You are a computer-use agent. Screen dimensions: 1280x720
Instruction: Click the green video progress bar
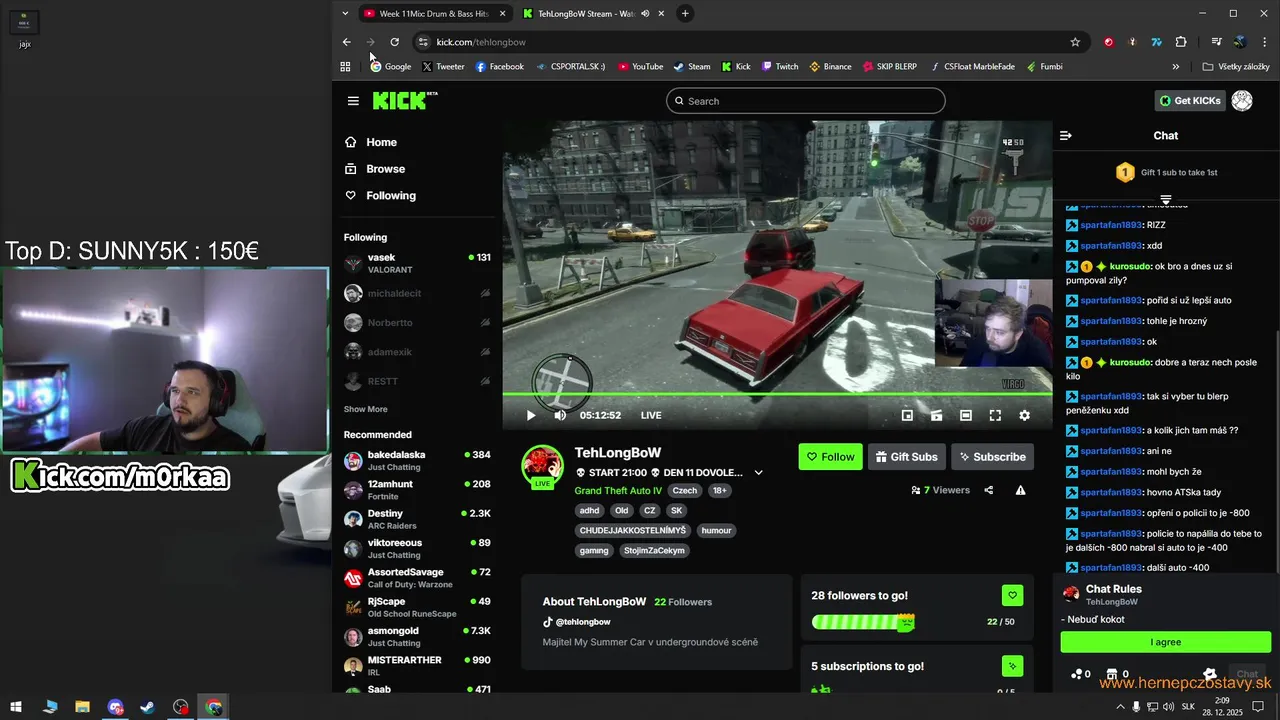pyautogui.click(x=777, y=394)
